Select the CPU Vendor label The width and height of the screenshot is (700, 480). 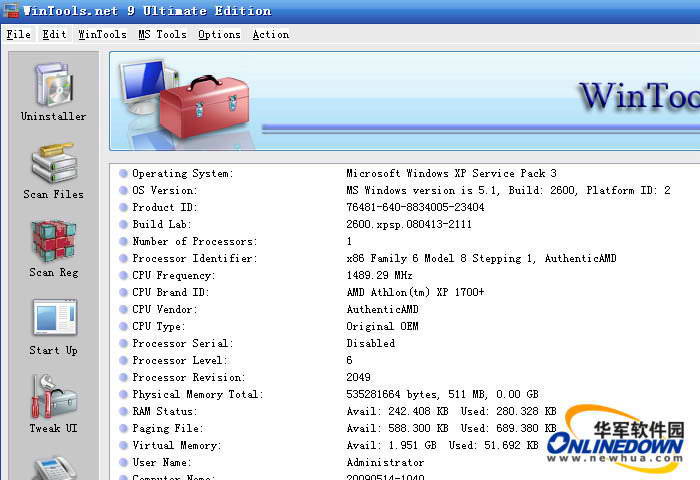coord(165,309)
